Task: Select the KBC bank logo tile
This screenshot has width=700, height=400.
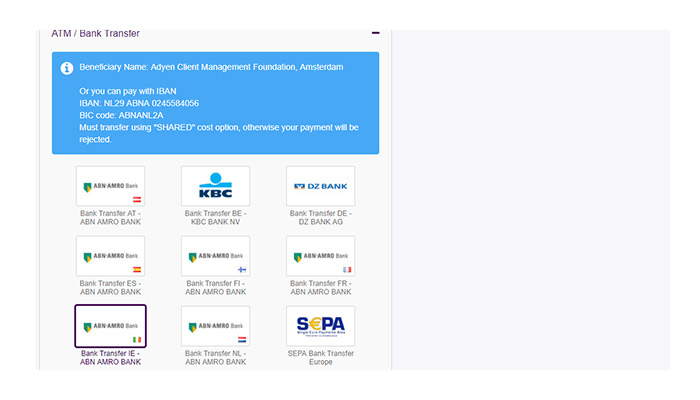Action: (x=215, y=186)
